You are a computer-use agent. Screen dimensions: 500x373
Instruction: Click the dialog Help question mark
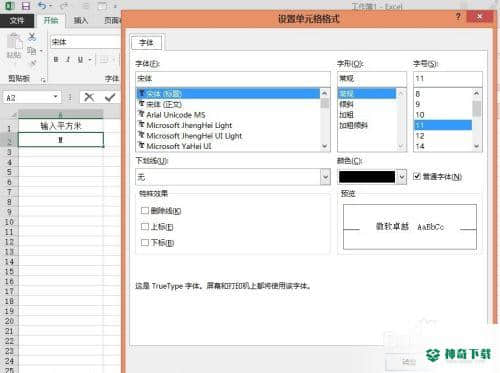(x=458, y=16)
